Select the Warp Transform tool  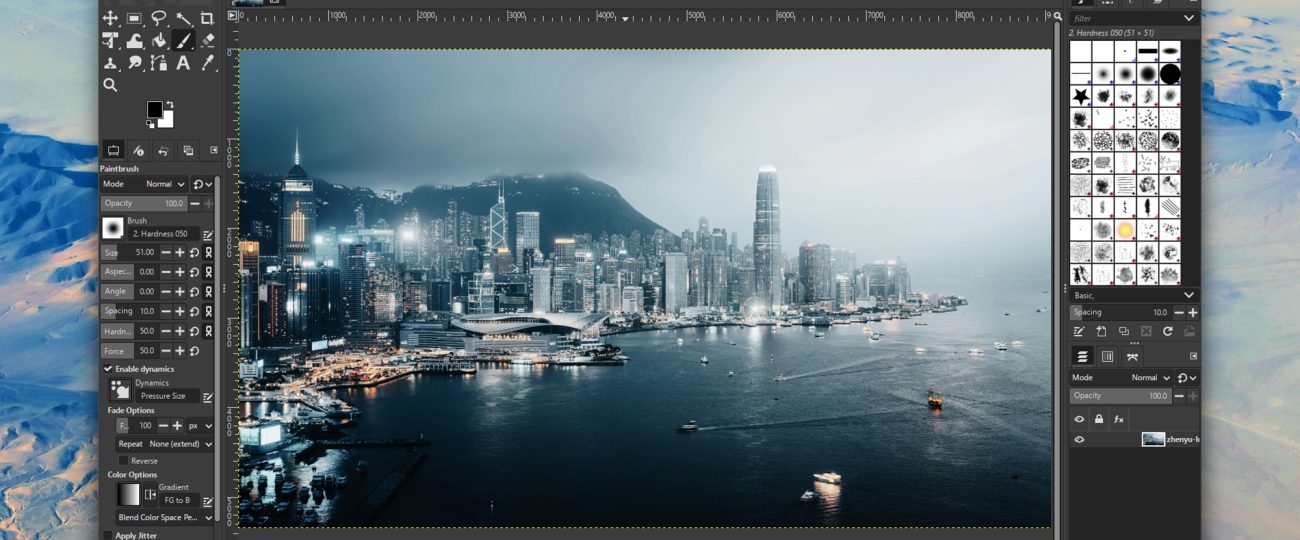(x=134, y=41)
